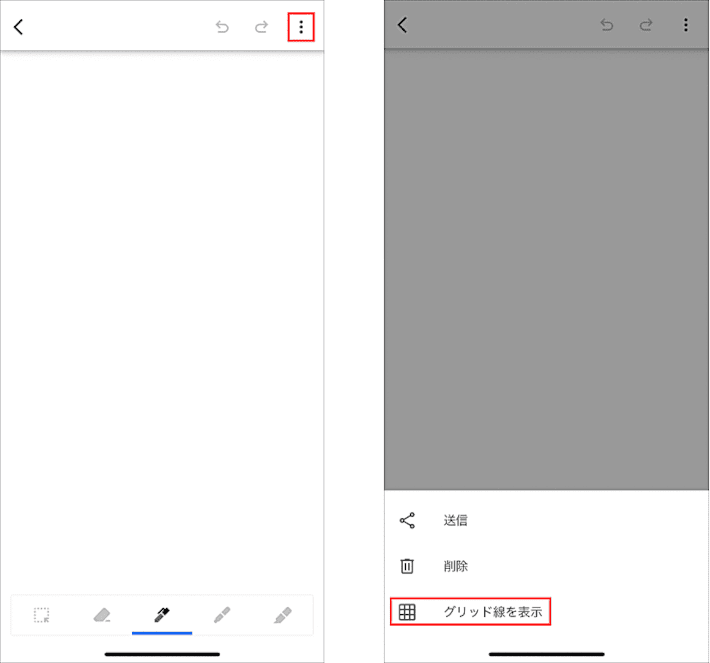
Task: Select the dotted rectangle selection tool
Action: [x=42, y=615]
